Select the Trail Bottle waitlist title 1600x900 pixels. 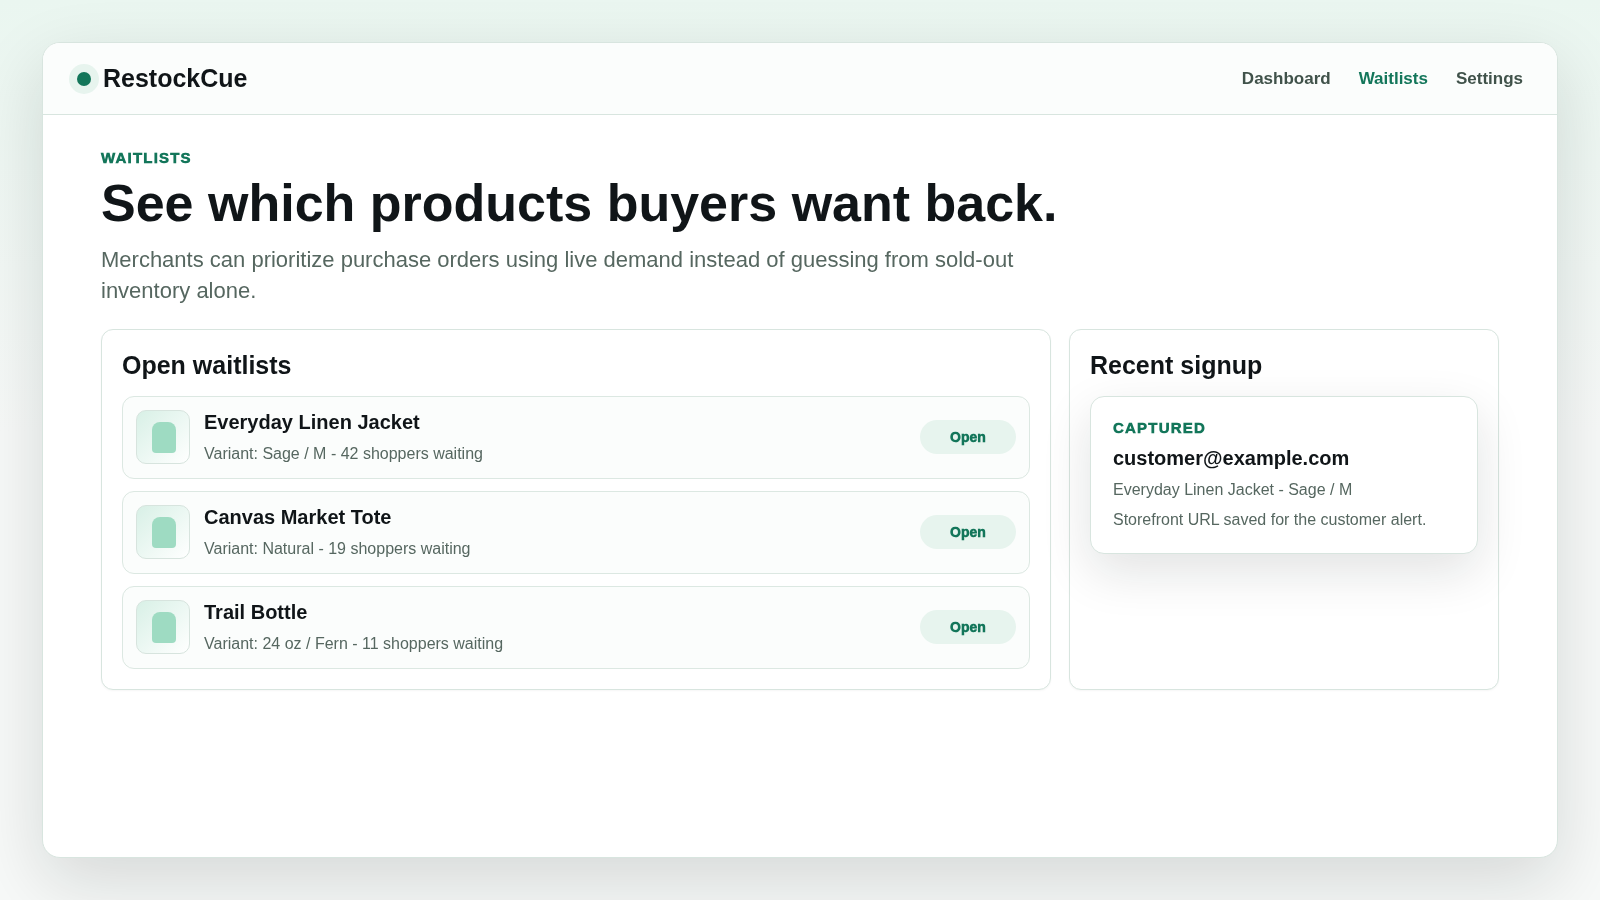(x=255, y=612)
